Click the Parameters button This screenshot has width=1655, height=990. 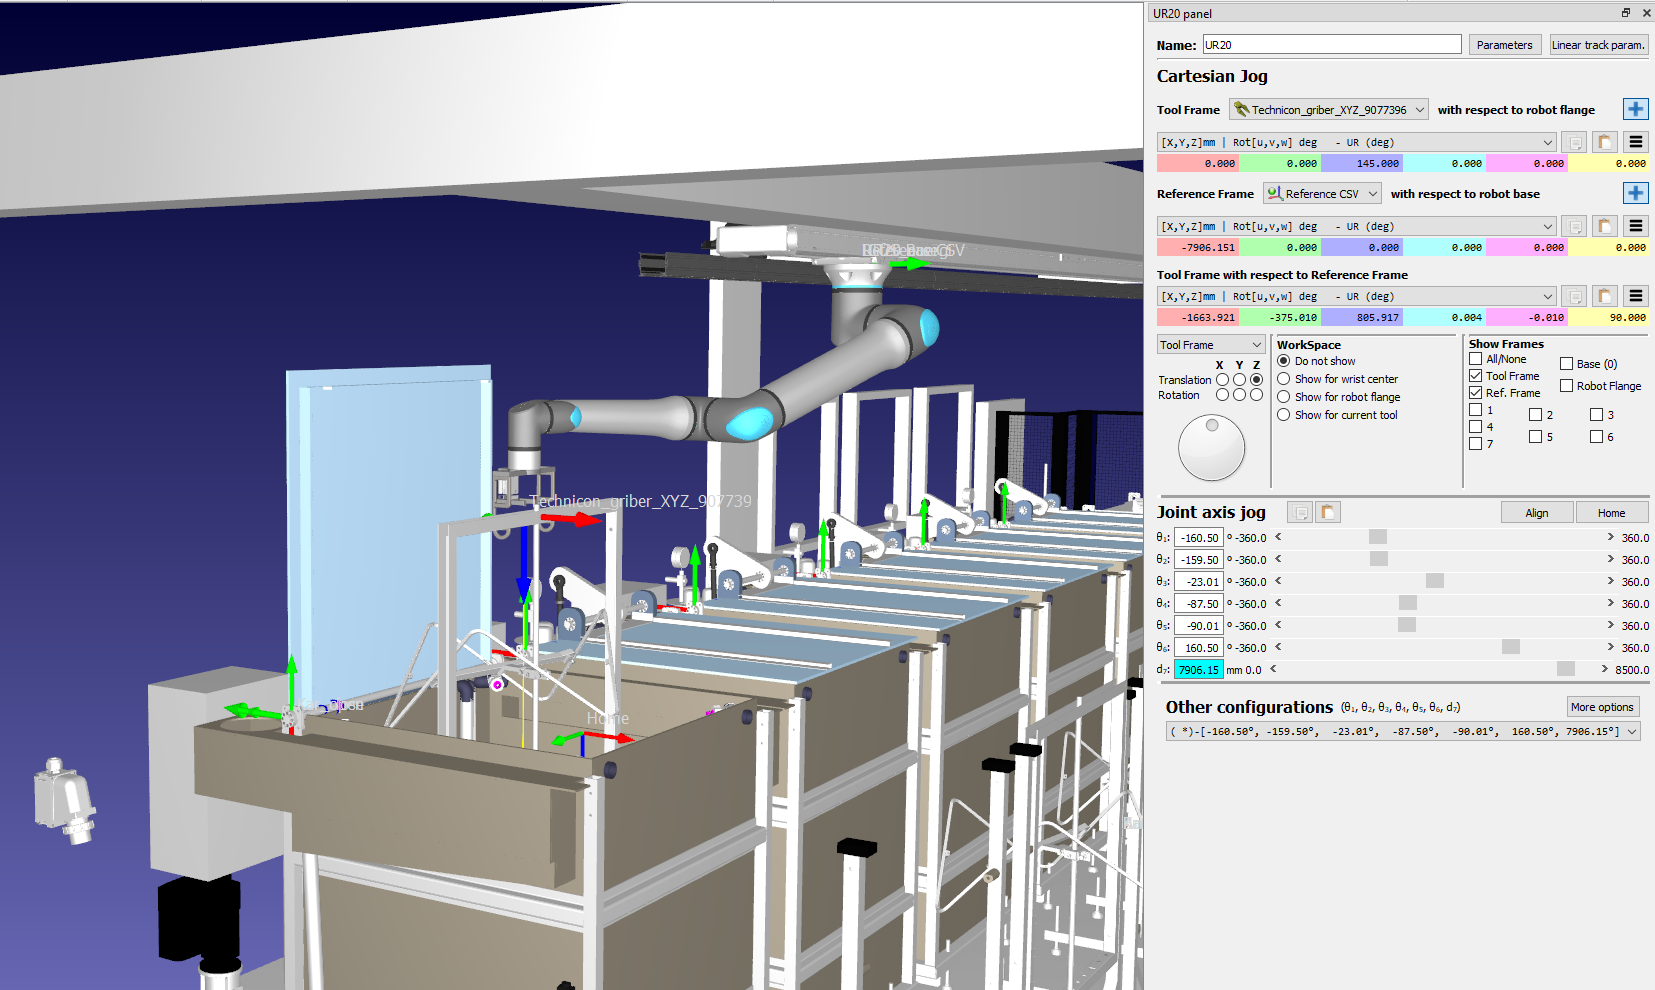click(x=1504, y=45)
